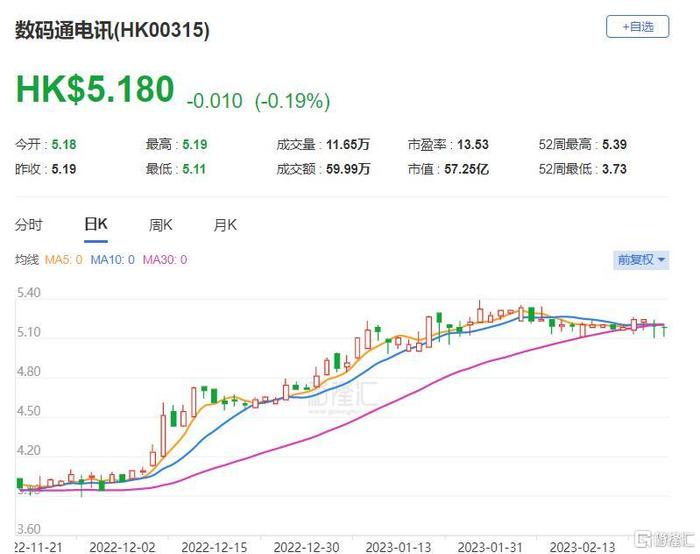Click the 市值 value 57.25亿
Screen dimensions: 700x554
click(x=467, y=169)
